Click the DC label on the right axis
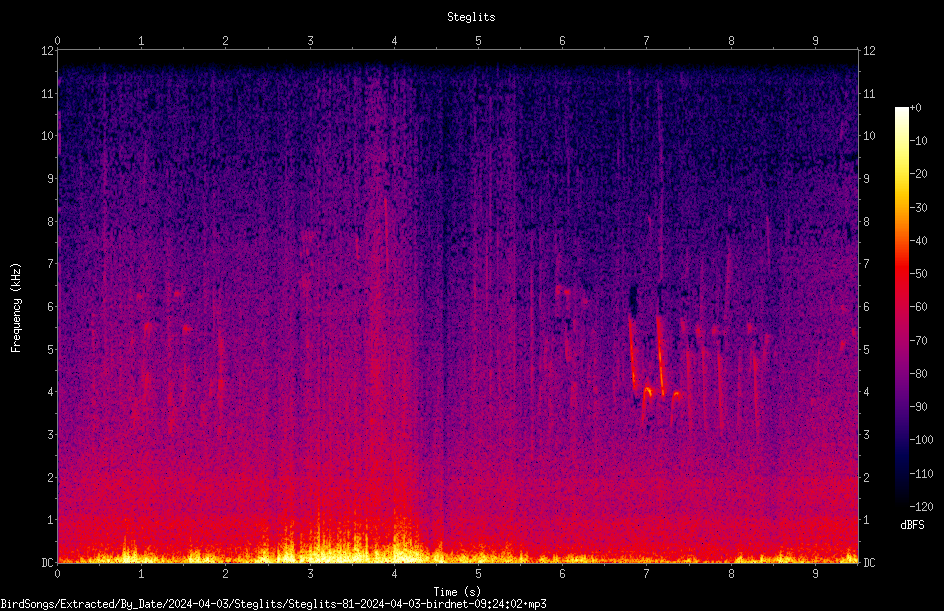944x611 pixels. pos(869,563)
